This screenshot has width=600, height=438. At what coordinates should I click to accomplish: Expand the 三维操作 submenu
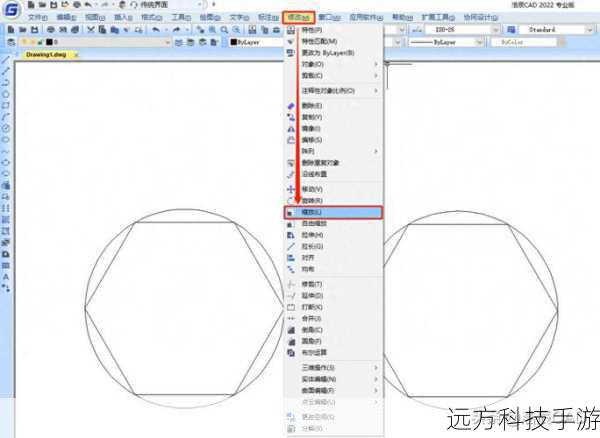(334, 368)
